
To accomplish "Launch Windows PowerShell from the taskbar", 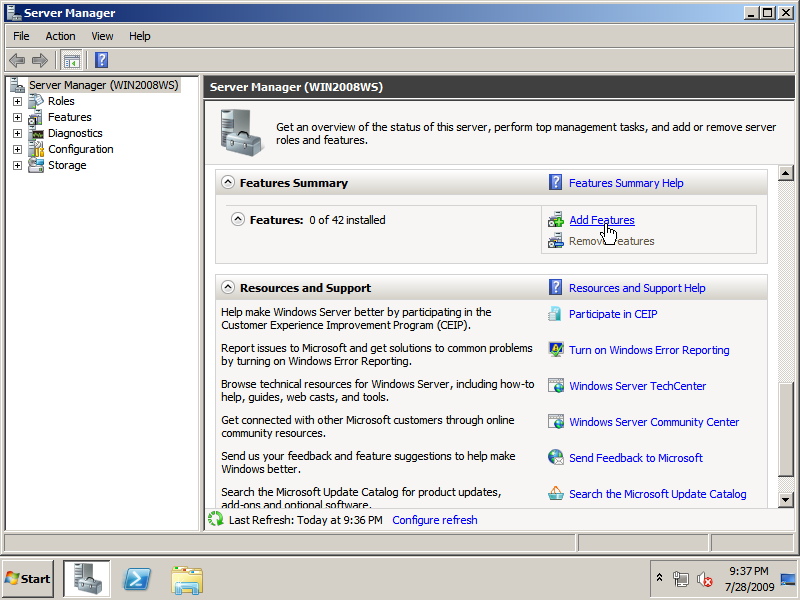I will pyautogui.click(x=137, y=579).
